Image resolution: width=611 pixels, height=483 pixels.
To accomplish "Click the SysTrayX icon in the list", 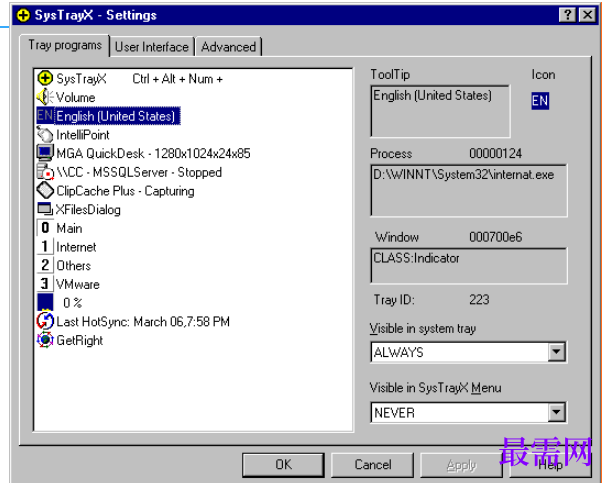I will (x=45, y=78).
